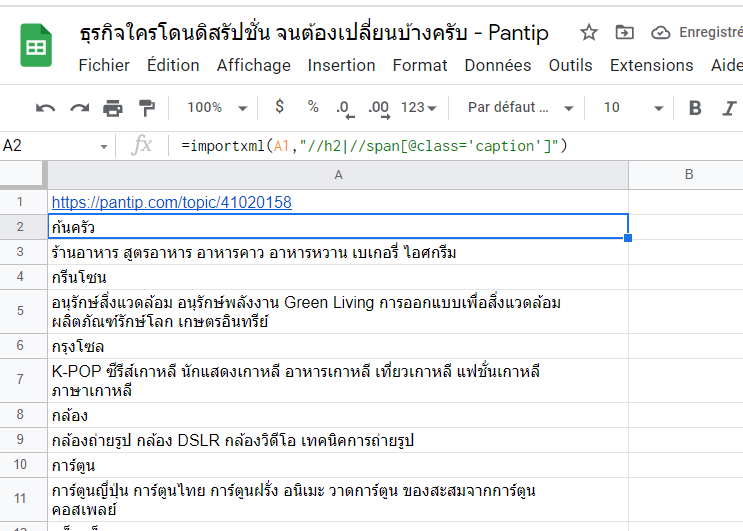Open the Édition menu
Image resolution: width=743 pixels, height=531 pixels.
pos(173,65)
